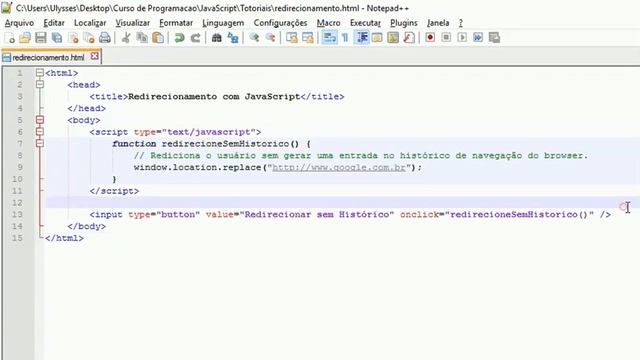Viewport: 640px width, 360px height.
Task: Click the title text Redirecionamento com JavaScript
Action: [x=214, y=97]
